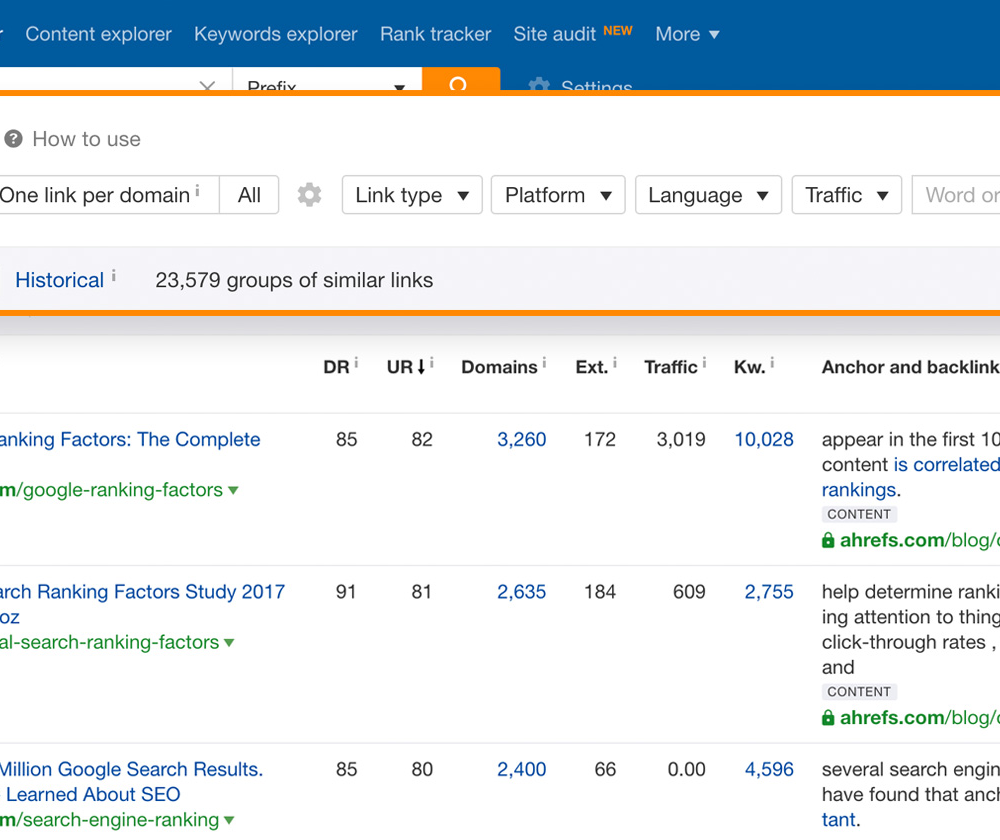Click the info icon next to Kw. column header
Viewport: 1000px width, 840px height.
click(772, 363)
